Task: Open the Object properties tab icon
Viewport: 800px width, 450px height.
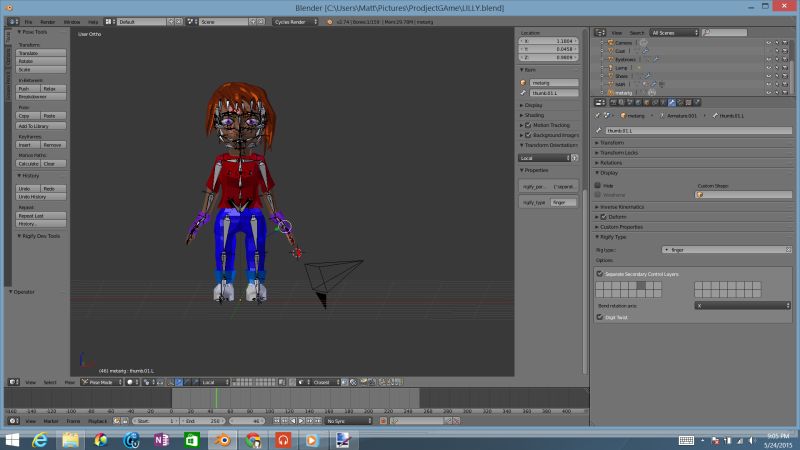Action: (x=646, y=103)
